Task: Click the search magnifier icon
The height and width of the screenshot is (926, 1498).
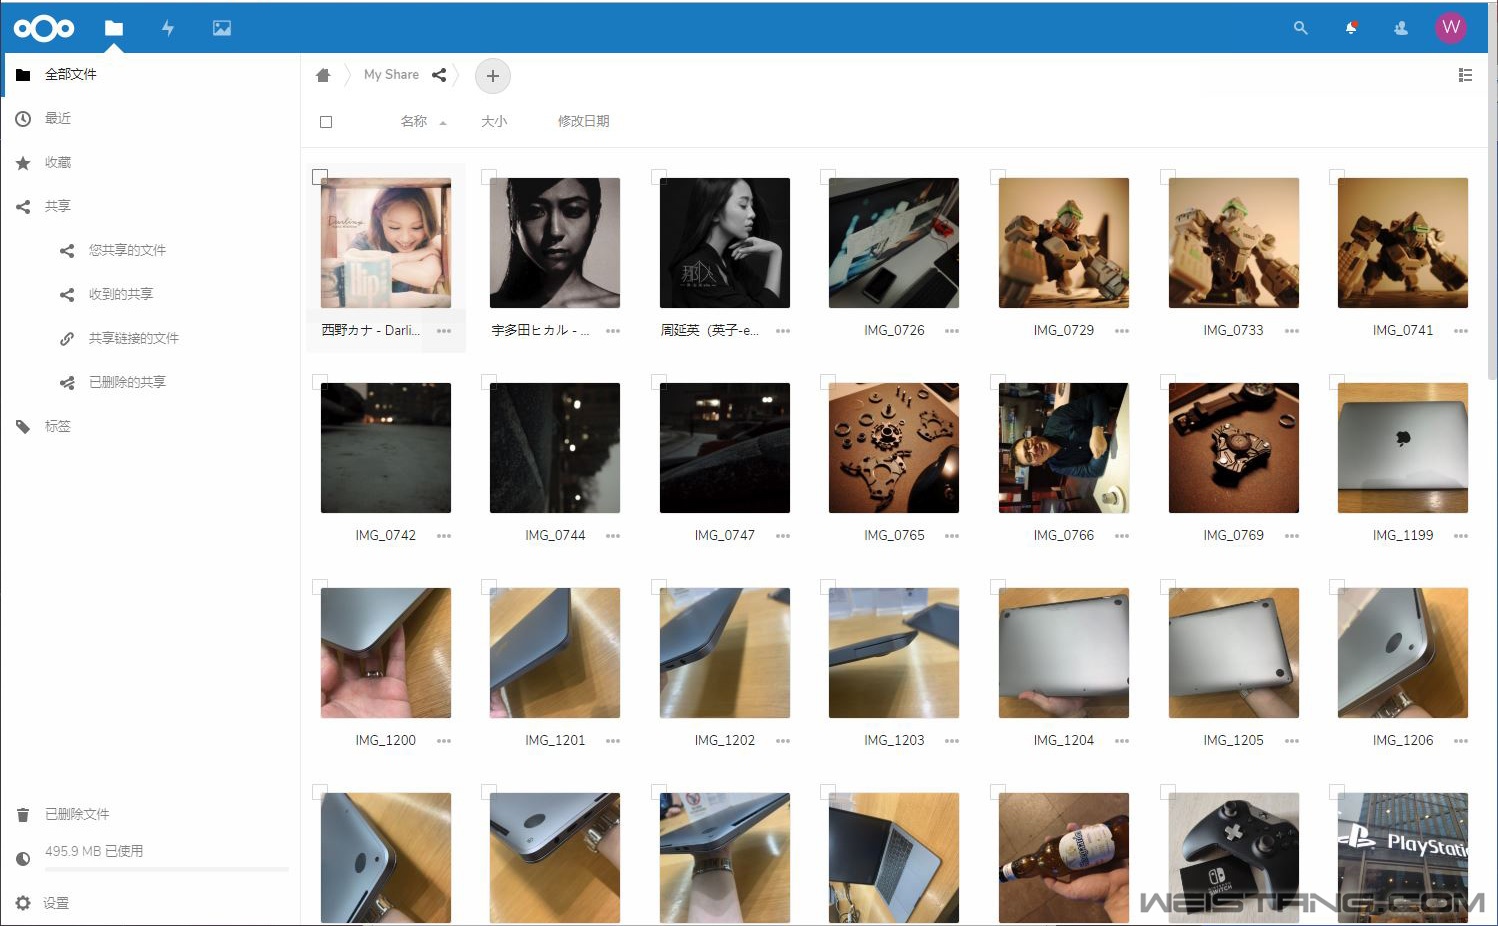Action: 1300,28
